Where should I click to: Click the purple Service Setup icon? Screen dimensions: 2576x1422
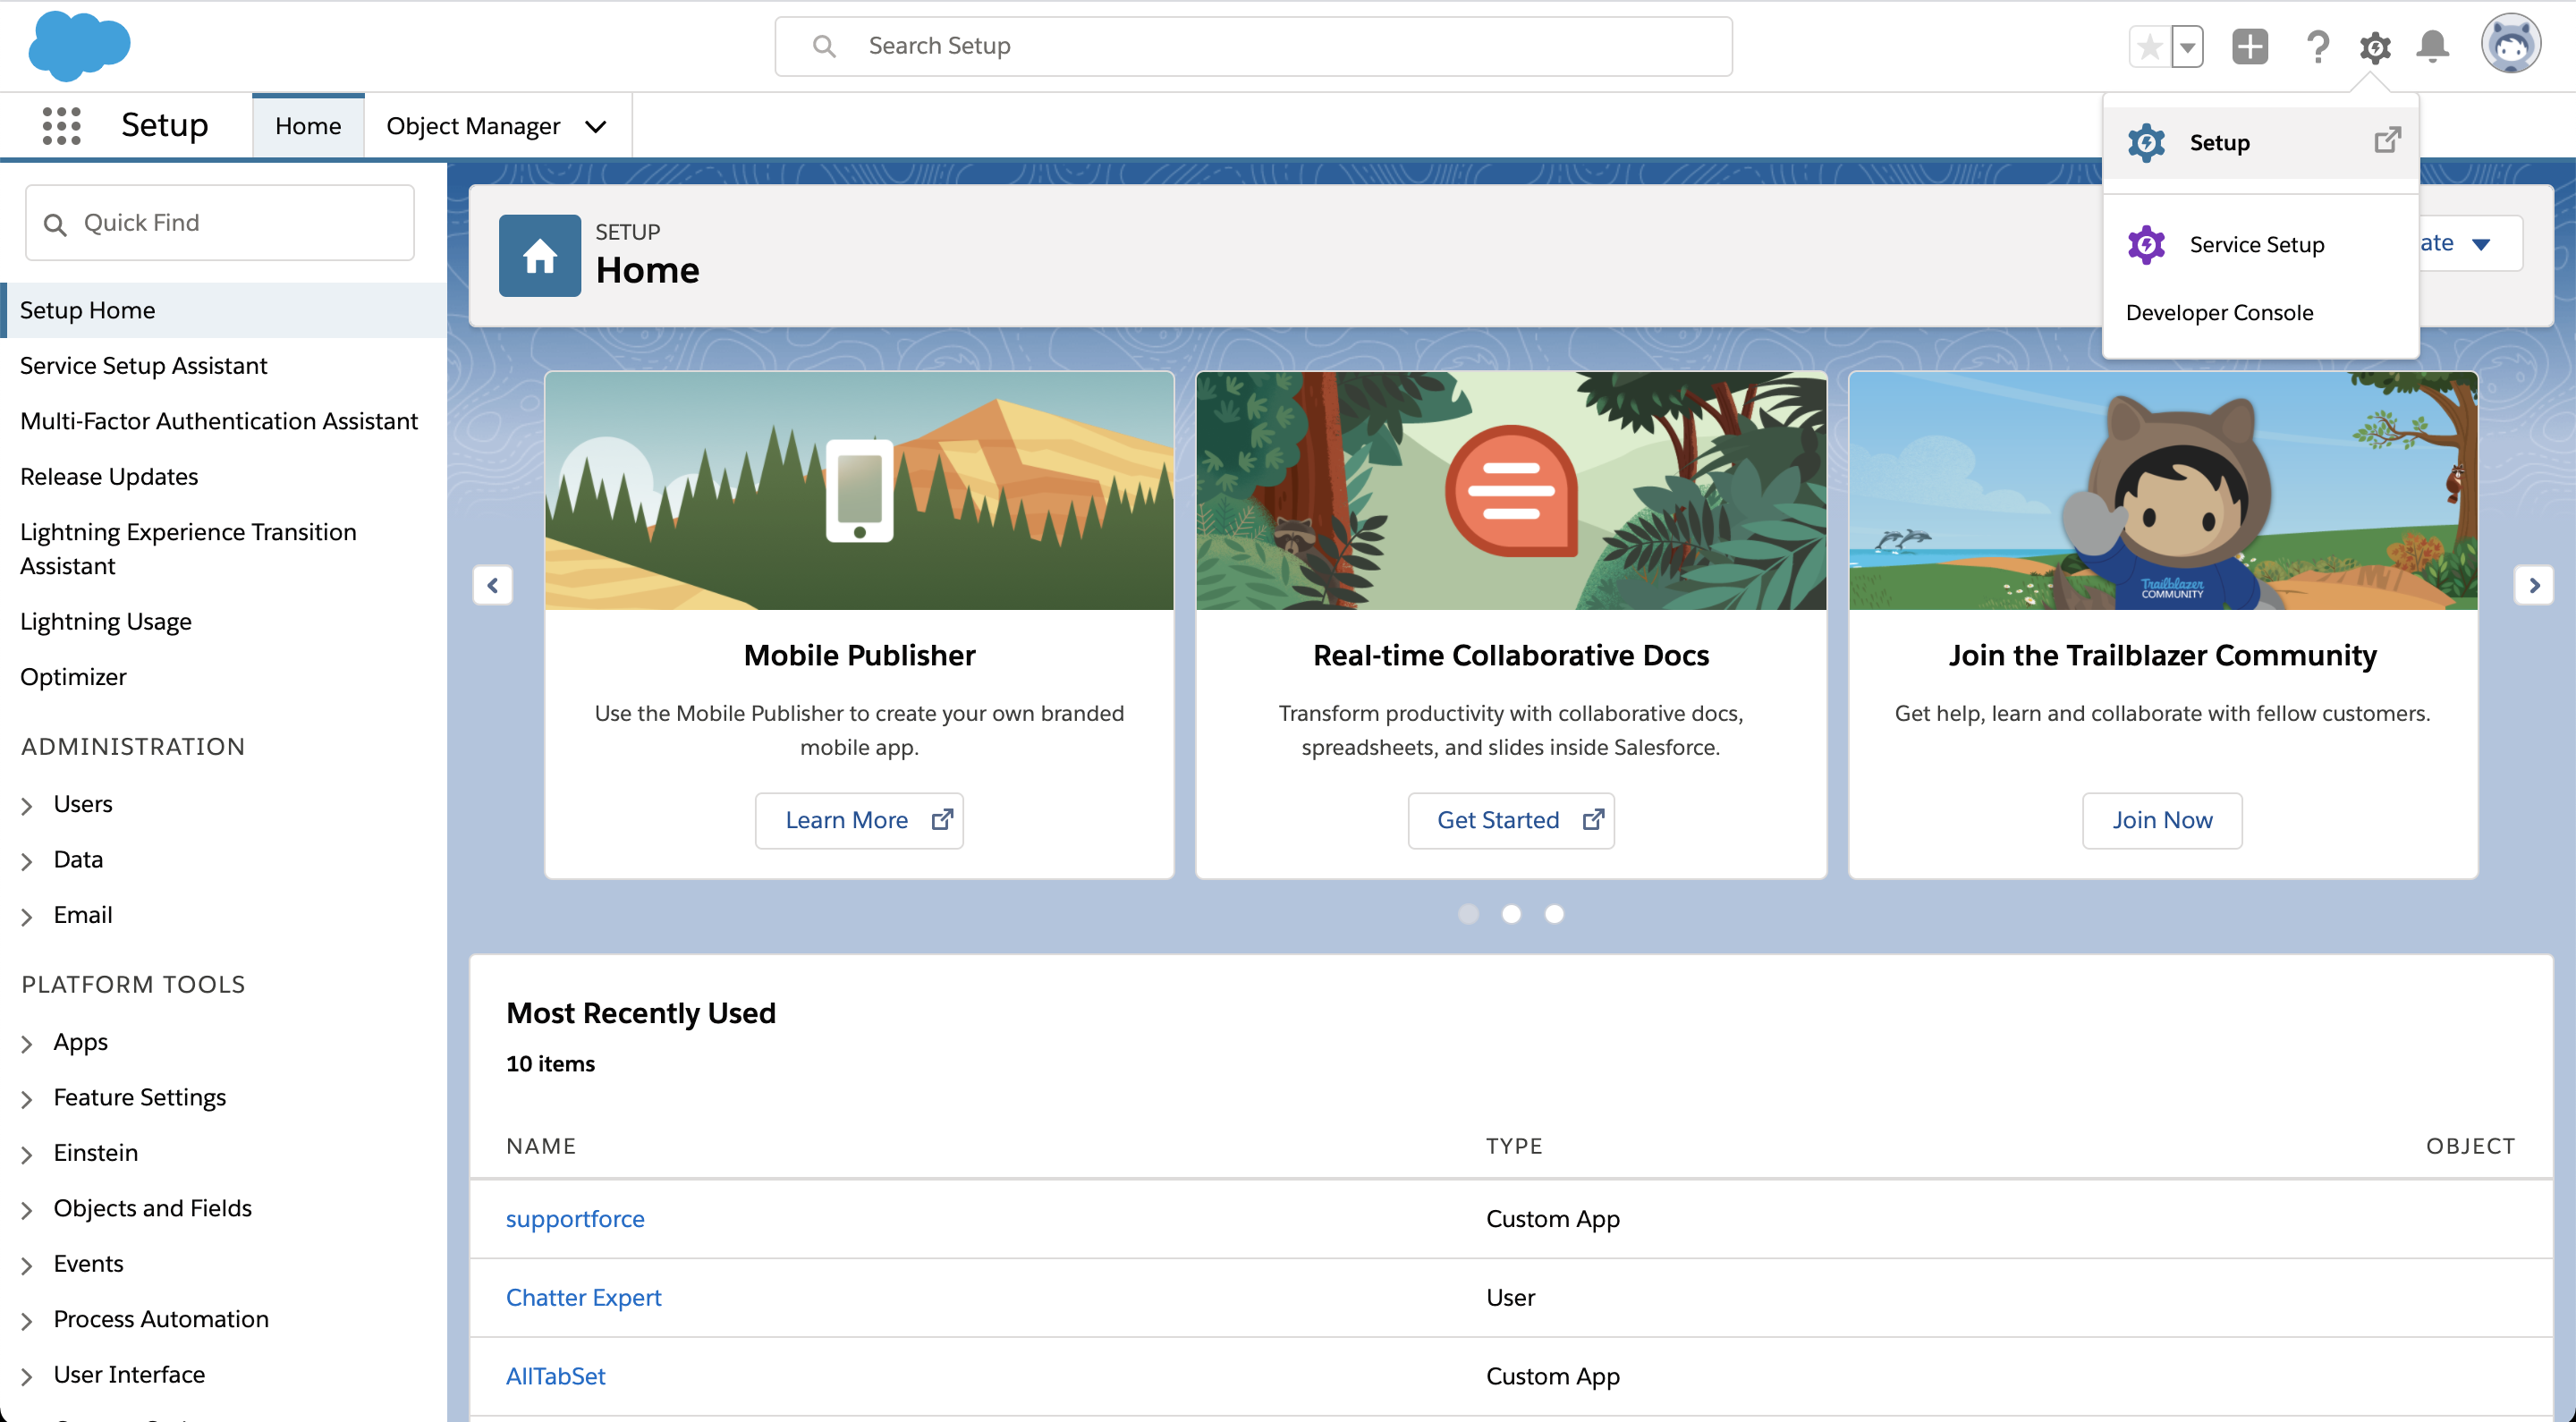(2146, 245)
